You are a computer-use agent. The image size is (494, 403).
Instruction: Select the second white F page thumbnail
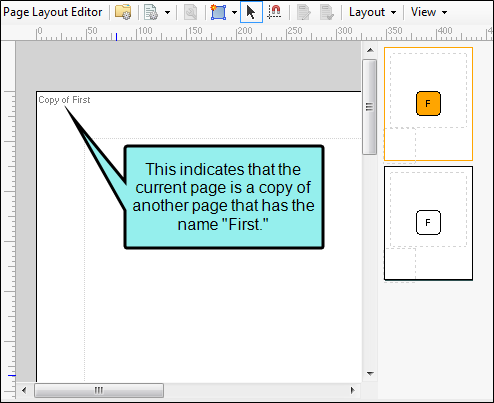pos(428,223)
